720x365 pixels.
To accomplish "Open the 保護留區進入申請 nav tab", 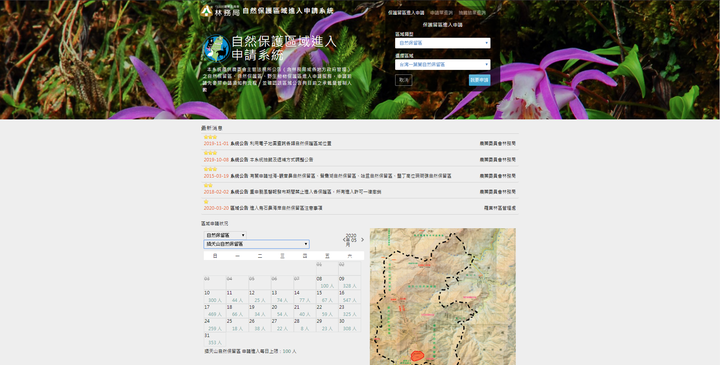I will (406, 13).
